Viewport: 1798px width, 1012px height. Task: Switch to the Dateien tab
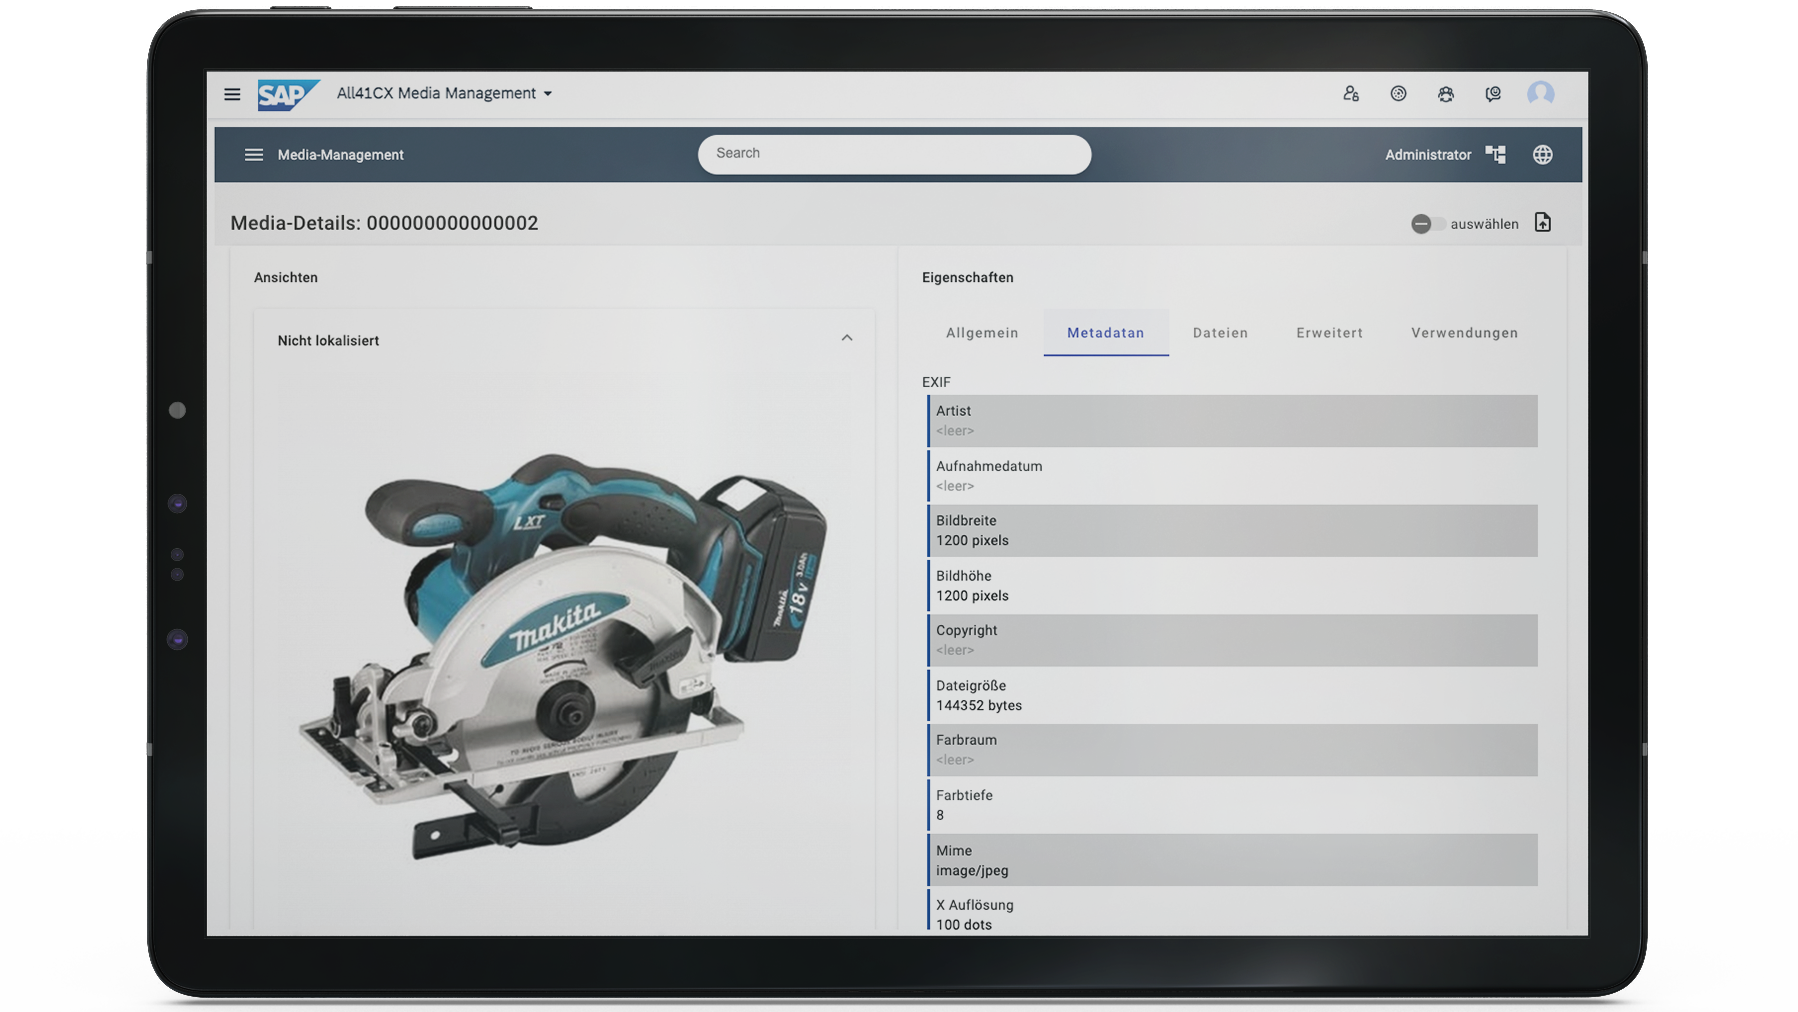1220,333
